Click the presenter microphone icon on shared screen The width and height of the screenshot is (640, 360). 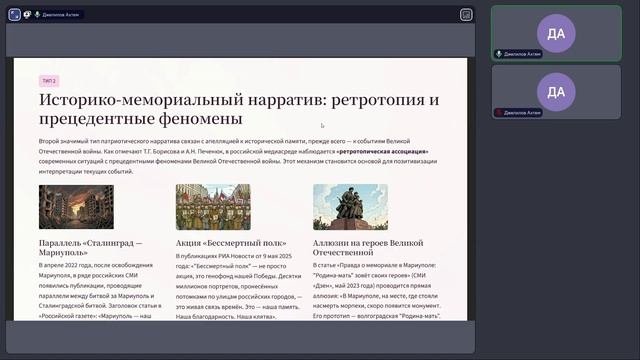coord(37,15)
